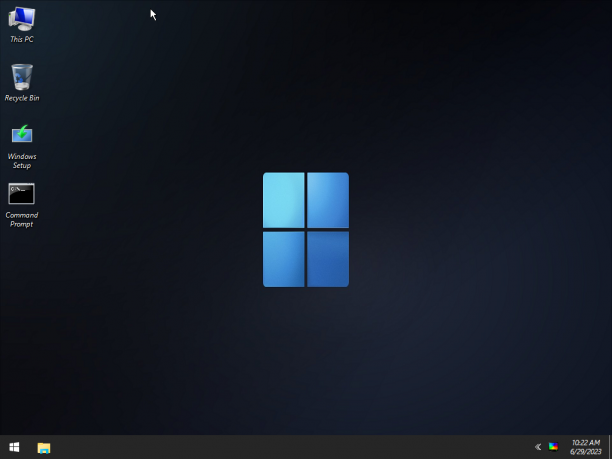Click the colorful display tray icon
612x459 pixels.
tap(553, 447)
